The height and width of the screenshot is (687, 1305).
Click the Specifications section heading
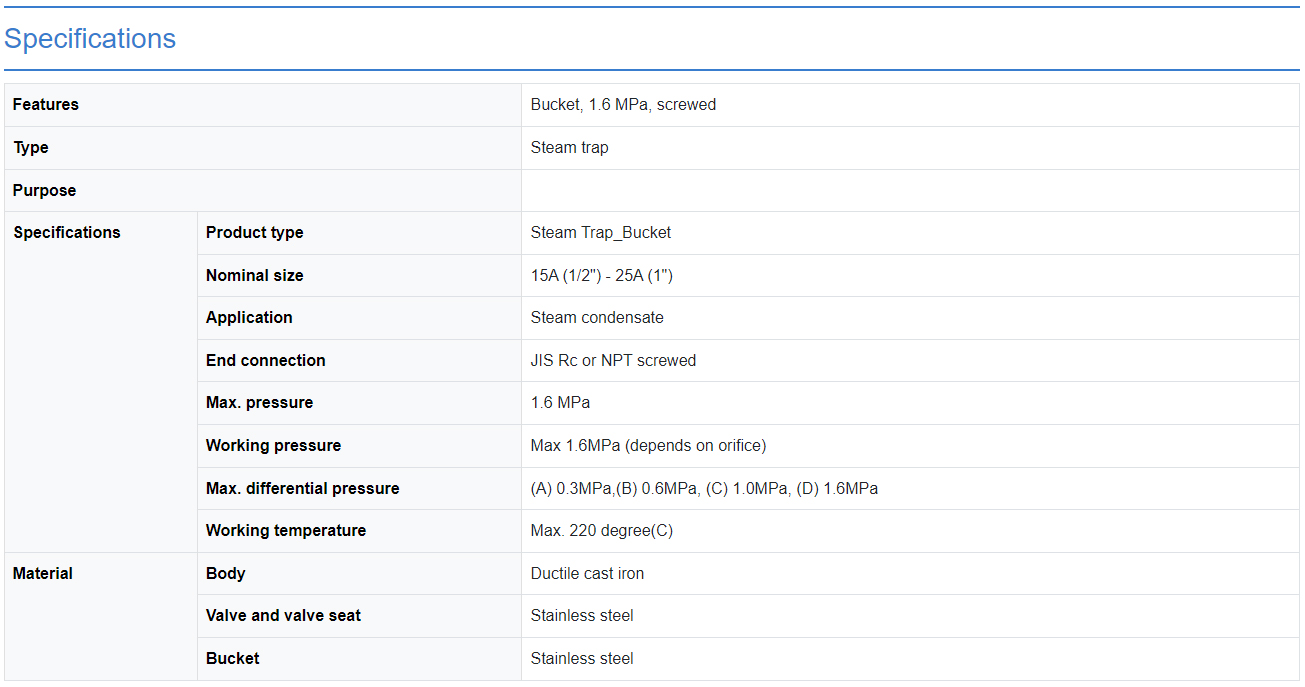[90, 39]
